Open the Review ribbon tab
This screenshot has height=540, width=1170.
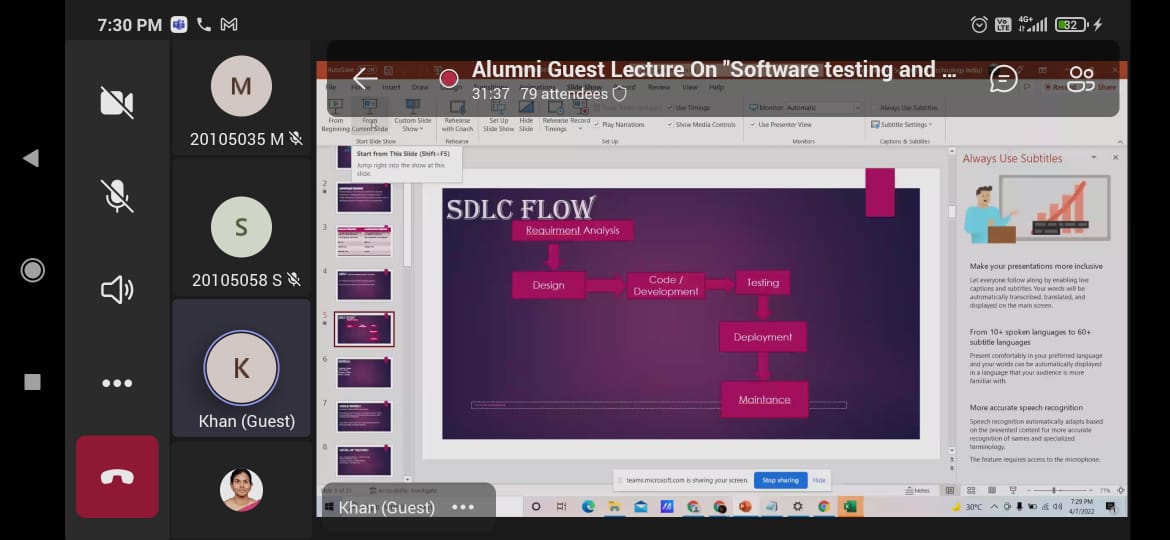coord(659,87)
